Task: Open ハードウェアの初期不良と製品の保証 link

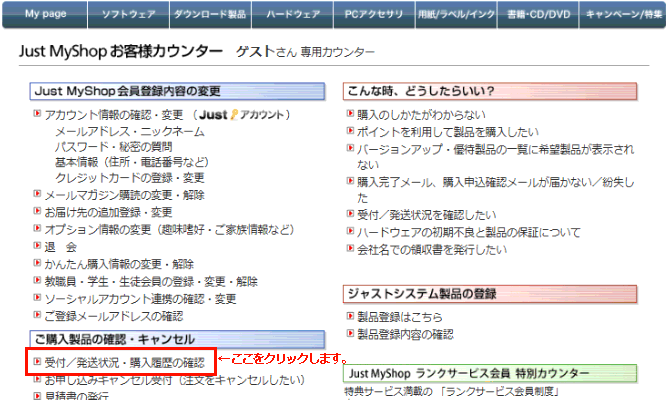Action: coord(469,232)
